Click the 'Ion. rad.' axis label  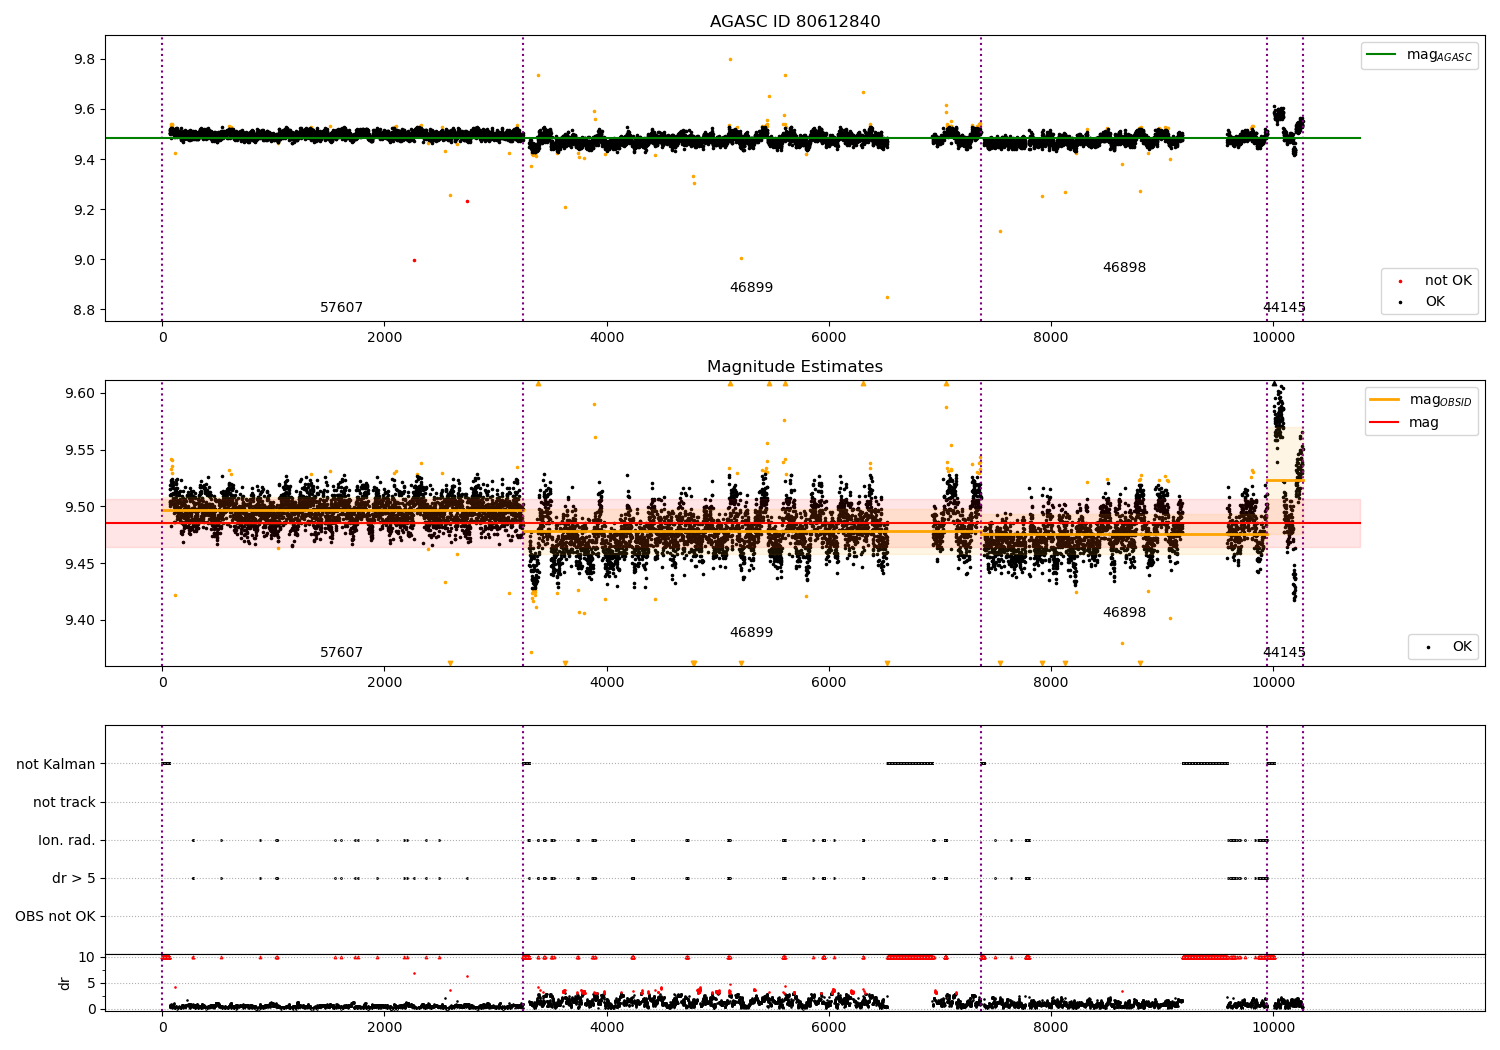click(x=67, y=840)
